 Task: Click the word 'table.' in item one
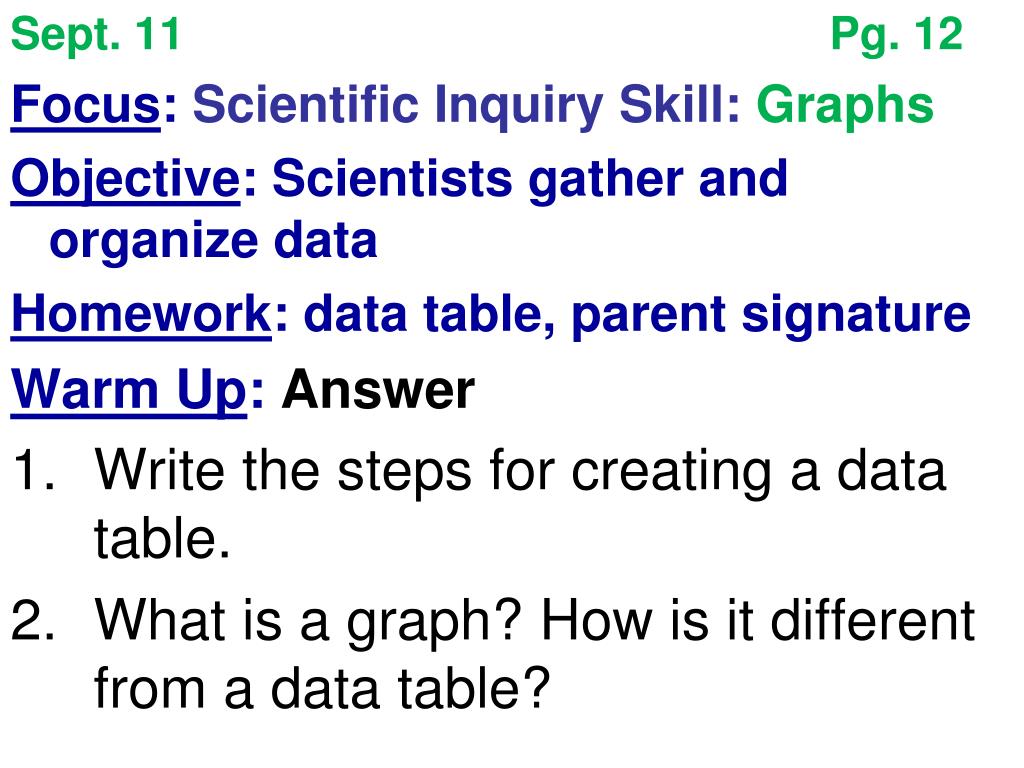(163, 539)
